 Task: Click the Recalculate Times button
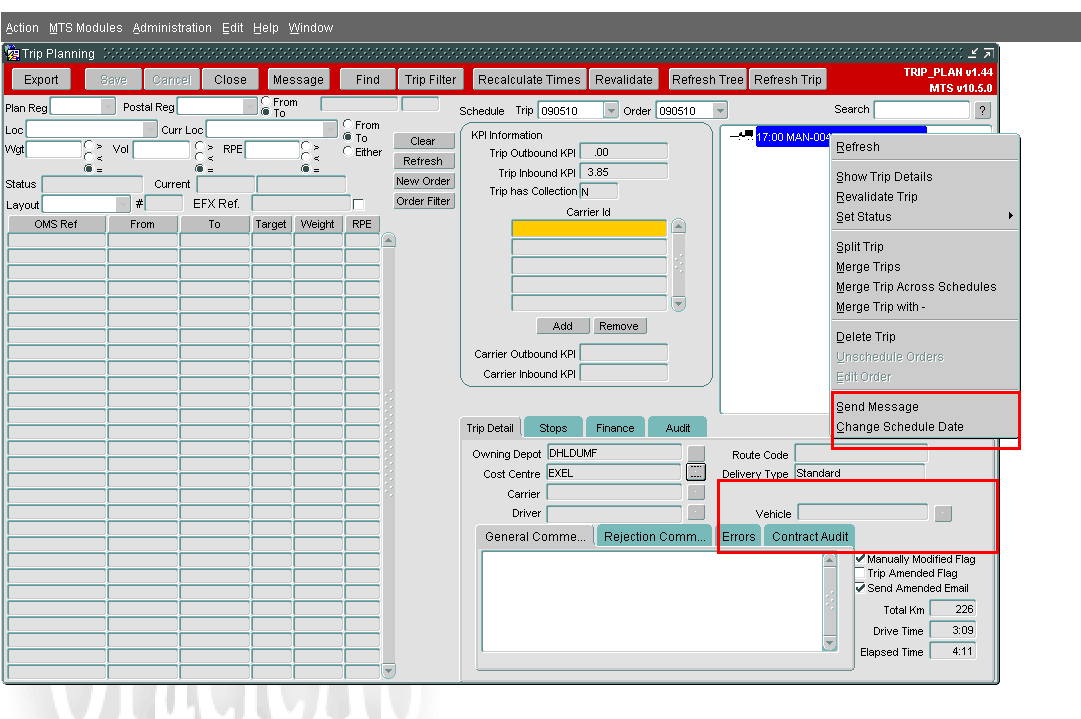(x=529, y=79)
